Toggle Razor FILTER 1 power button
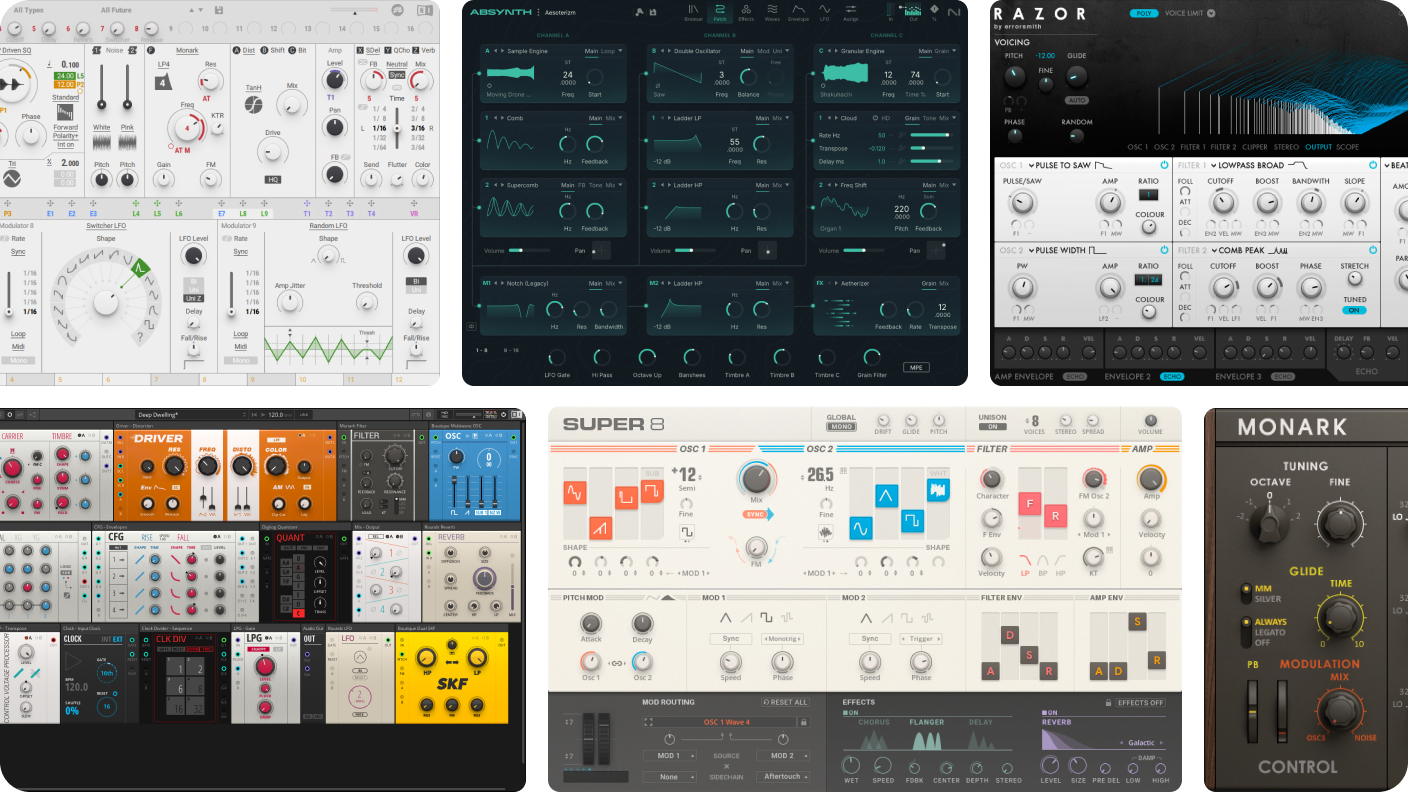The width and height of the screenshot is (1408, 792). click(1371, 164)
